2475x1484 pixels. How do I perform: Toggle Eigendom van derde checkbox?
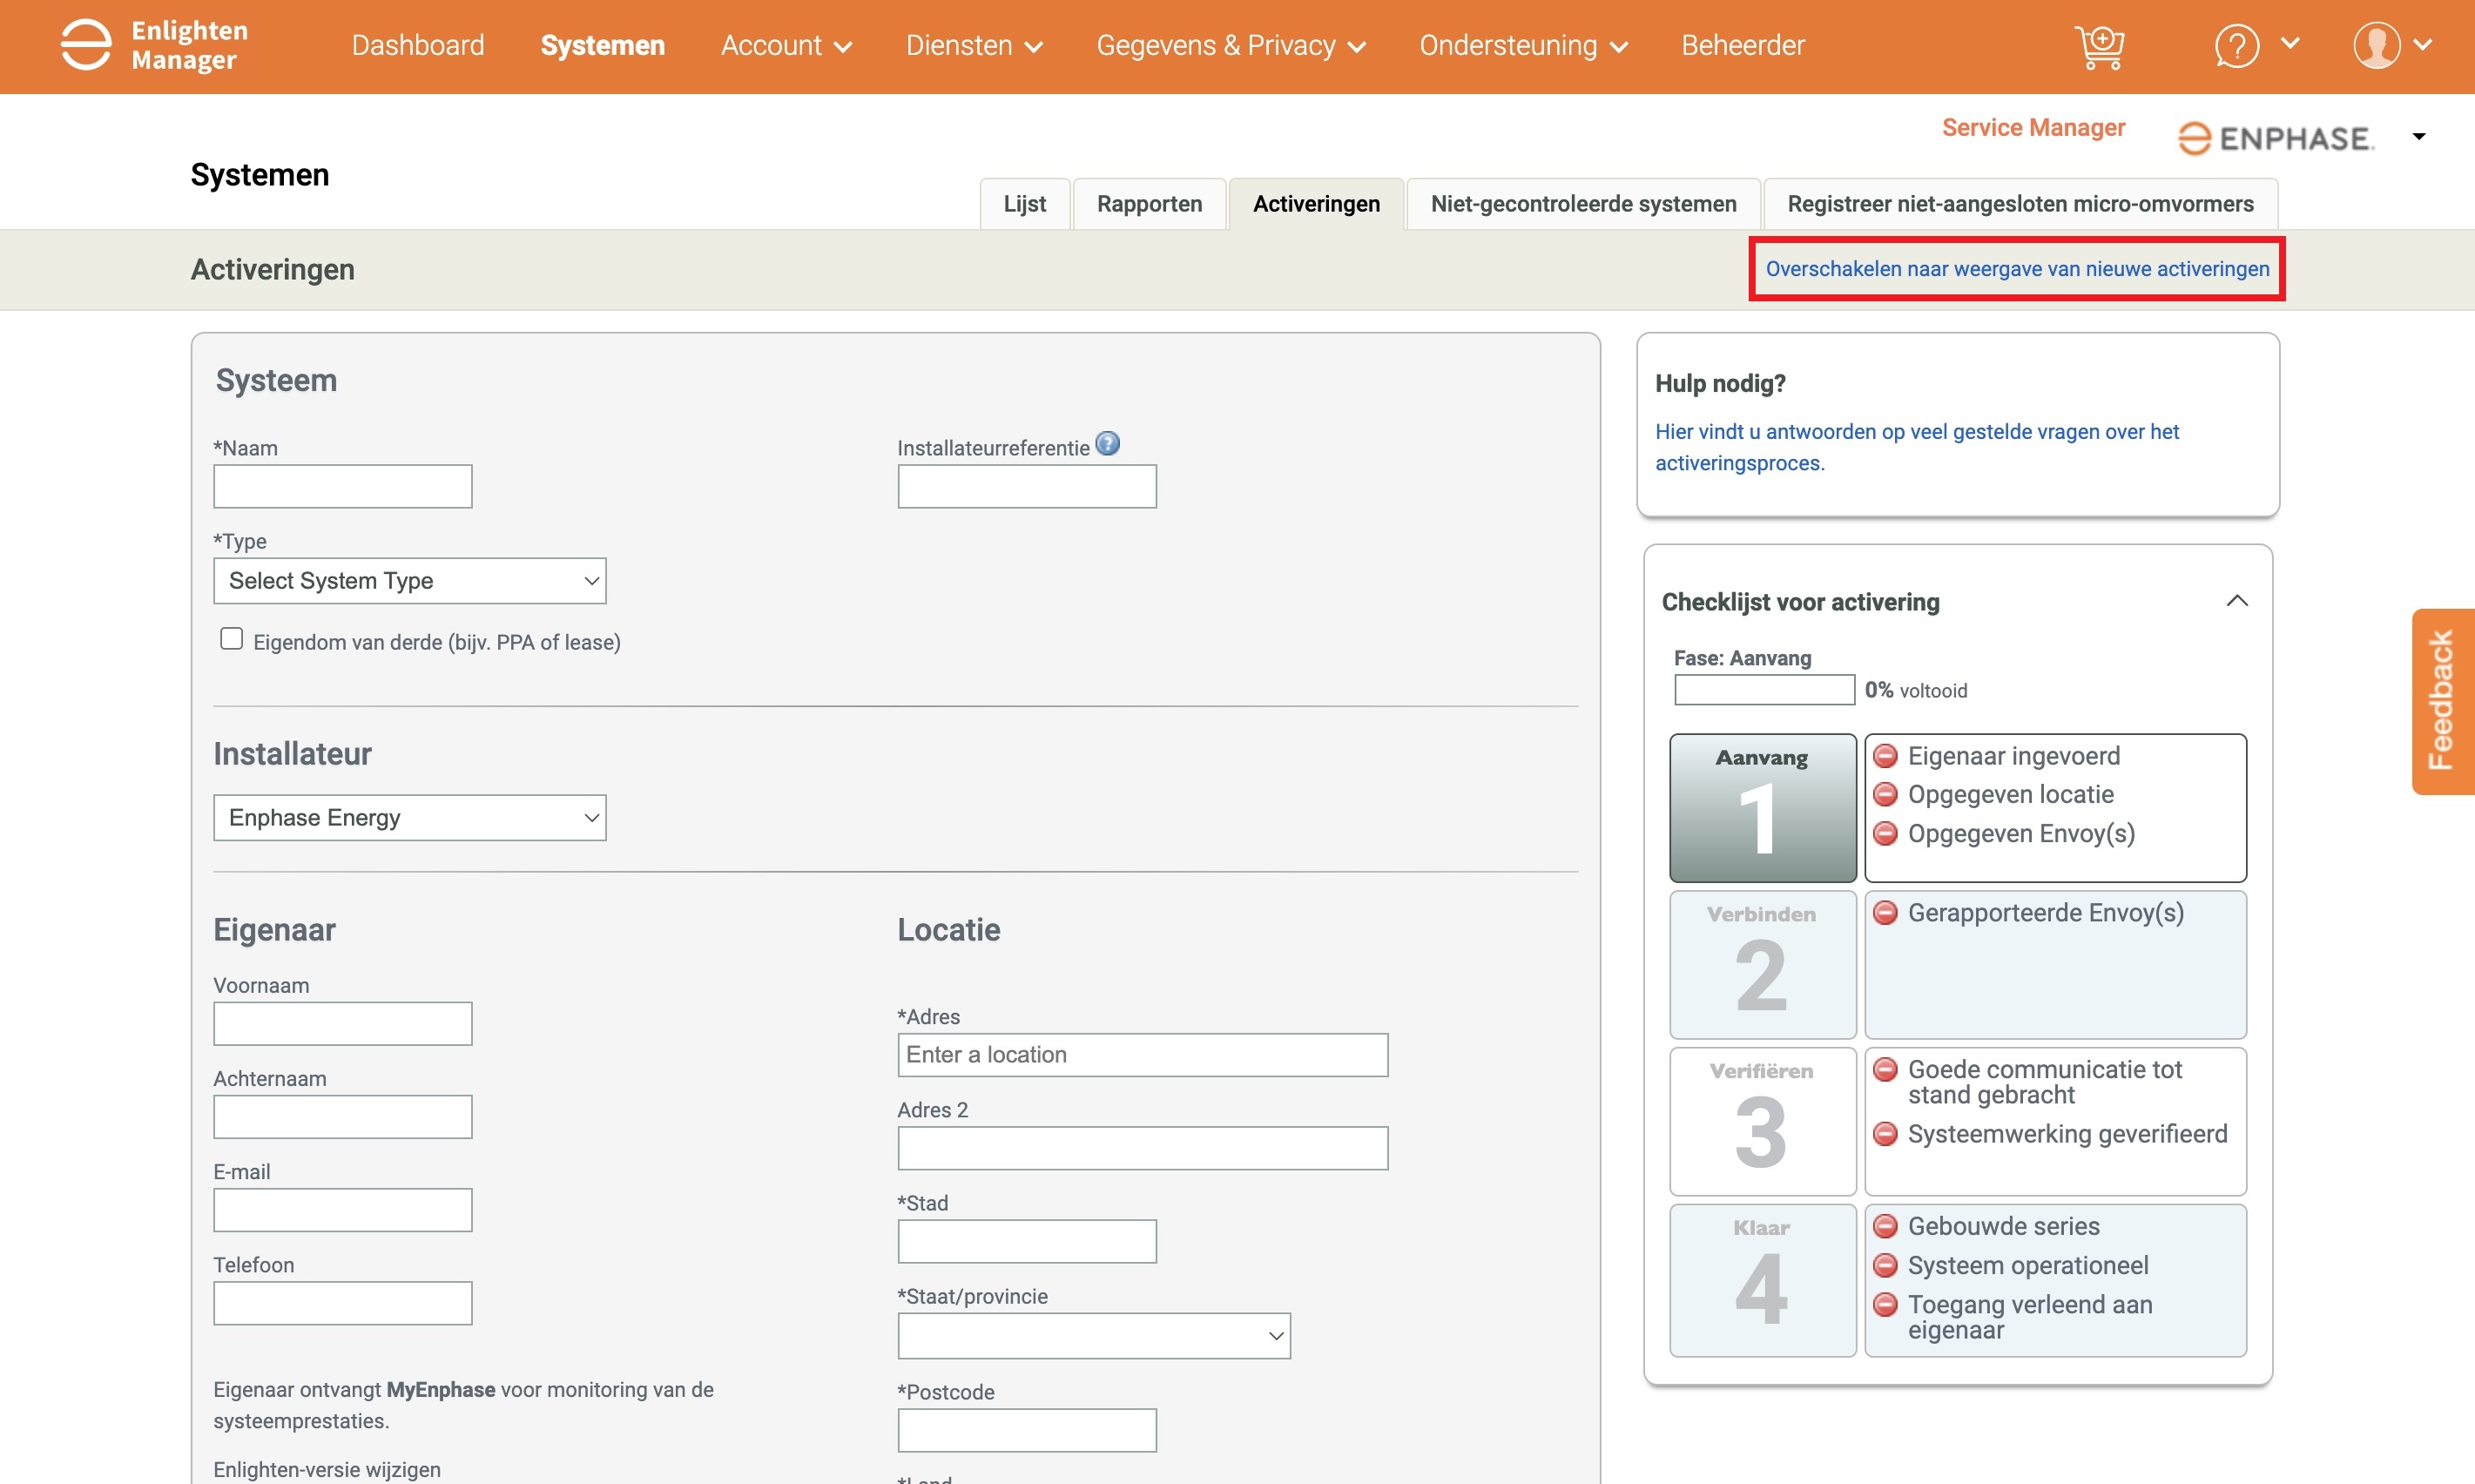(x=231, y=639)
